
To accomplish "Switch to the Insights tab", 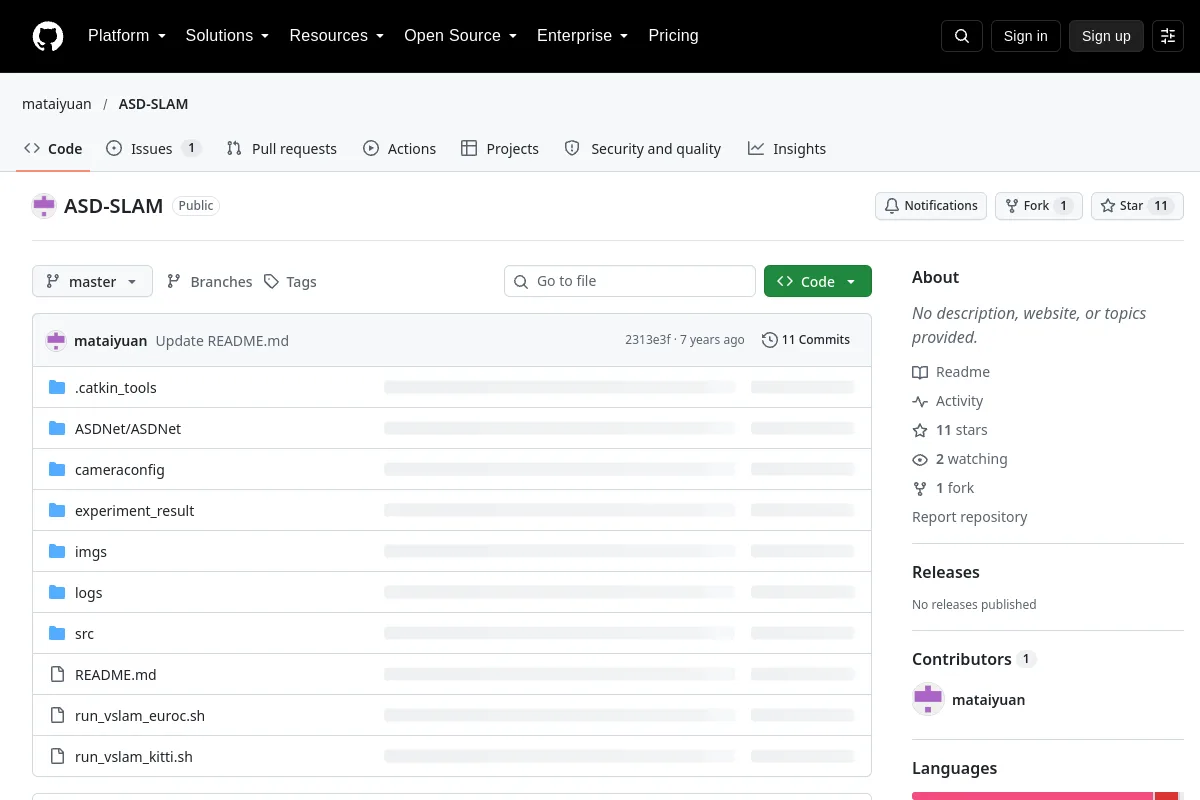I will 787,149.
